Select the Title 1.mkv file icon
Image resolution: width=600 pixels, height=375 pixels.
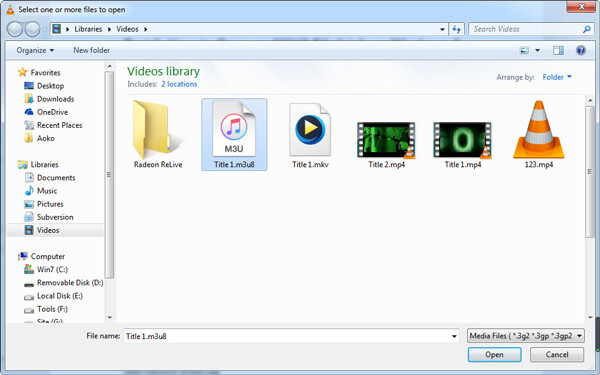click(310, 129)
